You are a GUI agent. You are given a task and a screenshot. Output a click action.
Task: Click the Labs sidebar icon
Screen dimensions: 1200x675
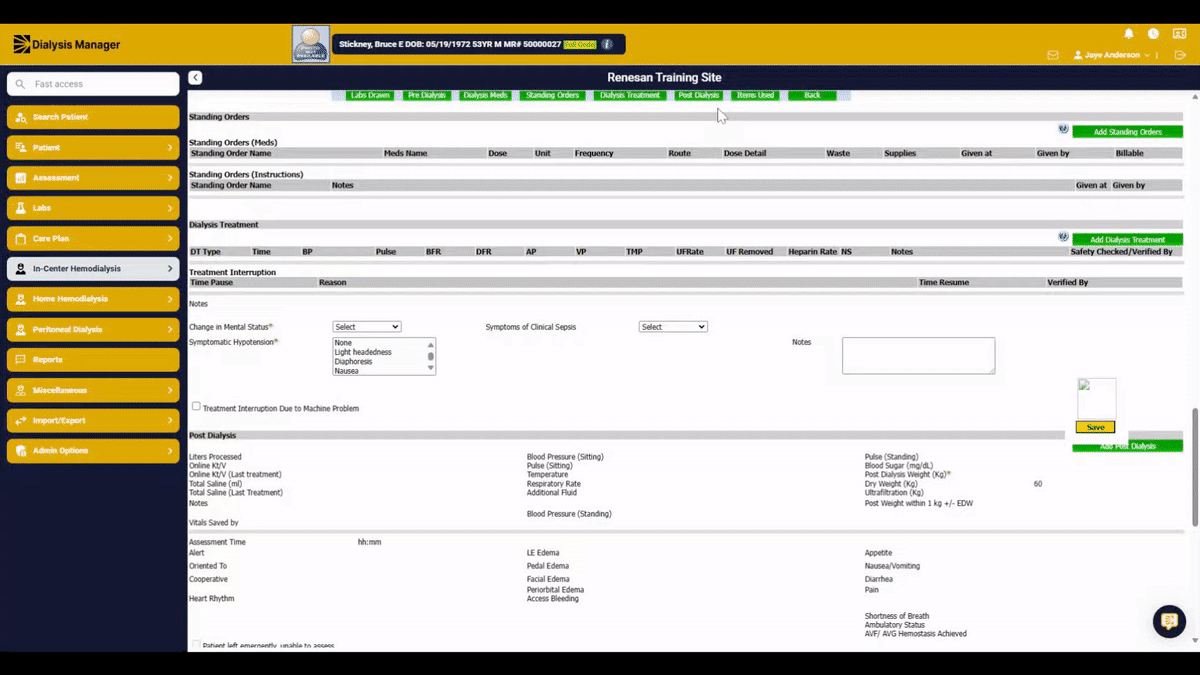pos(20,208)
